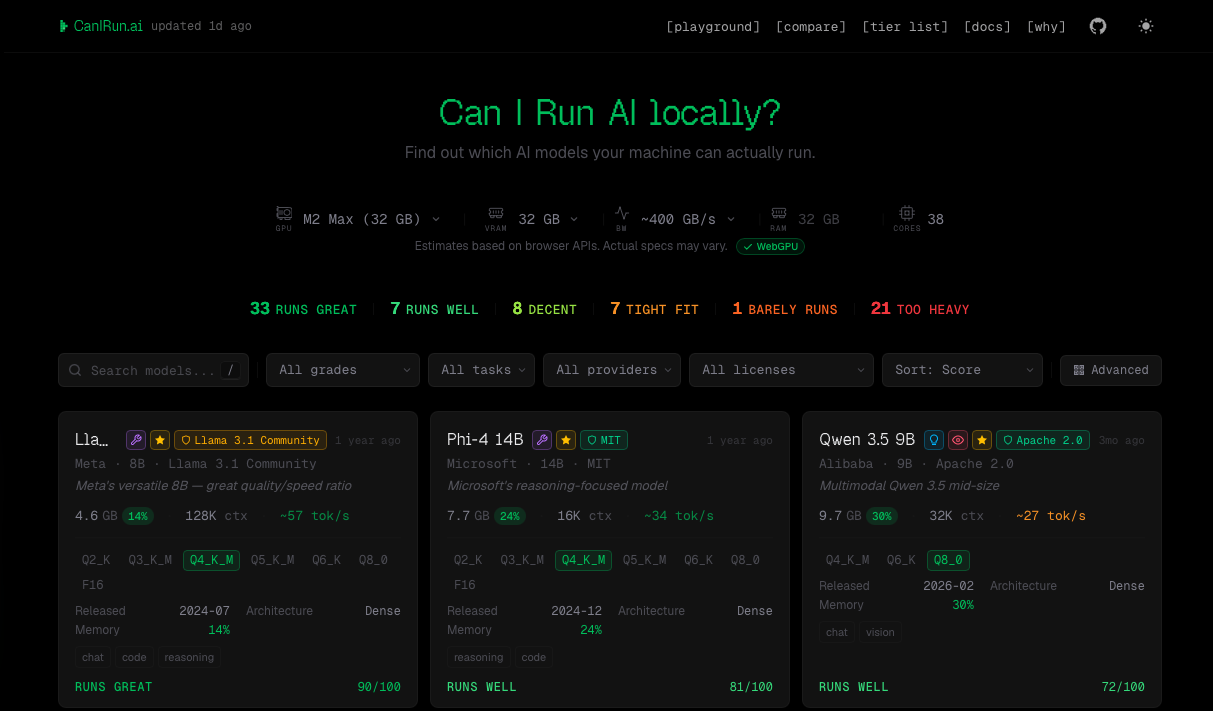Click the bandwidth pulse icon

622,213
